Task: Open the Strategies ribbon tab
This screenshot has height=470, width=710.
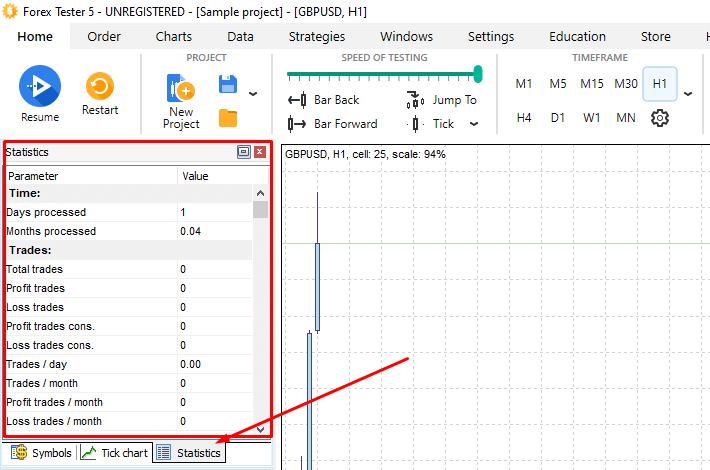Action: click(x=316, y=37)
